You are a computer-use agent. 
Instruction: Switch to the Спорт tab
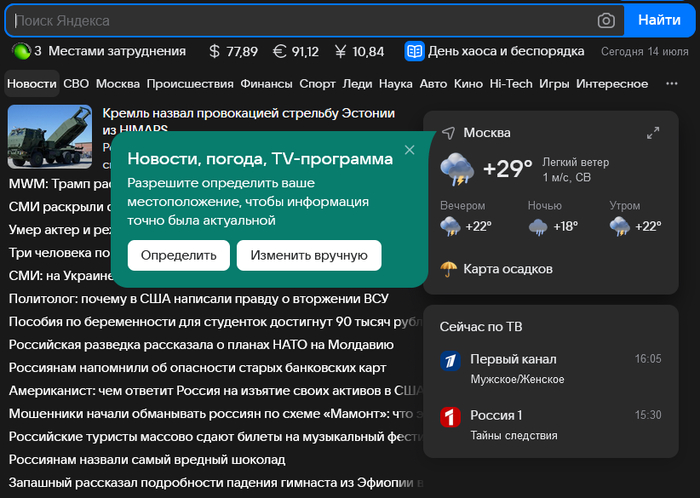click(x=317, y=84)
